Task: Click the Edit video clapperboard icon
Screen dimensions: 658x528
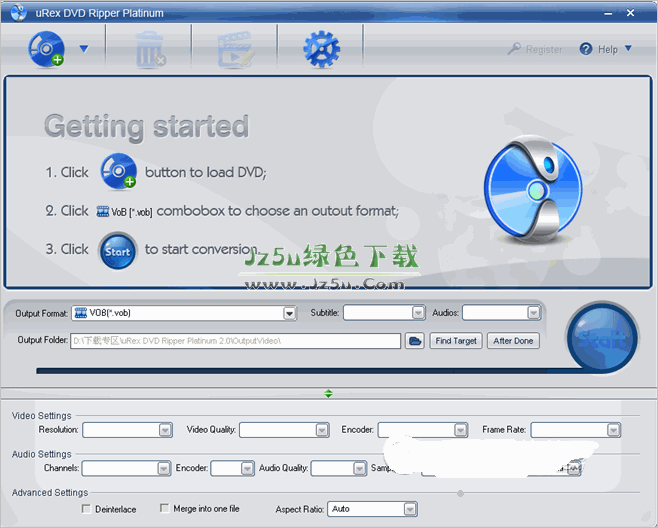Action: 235,49
